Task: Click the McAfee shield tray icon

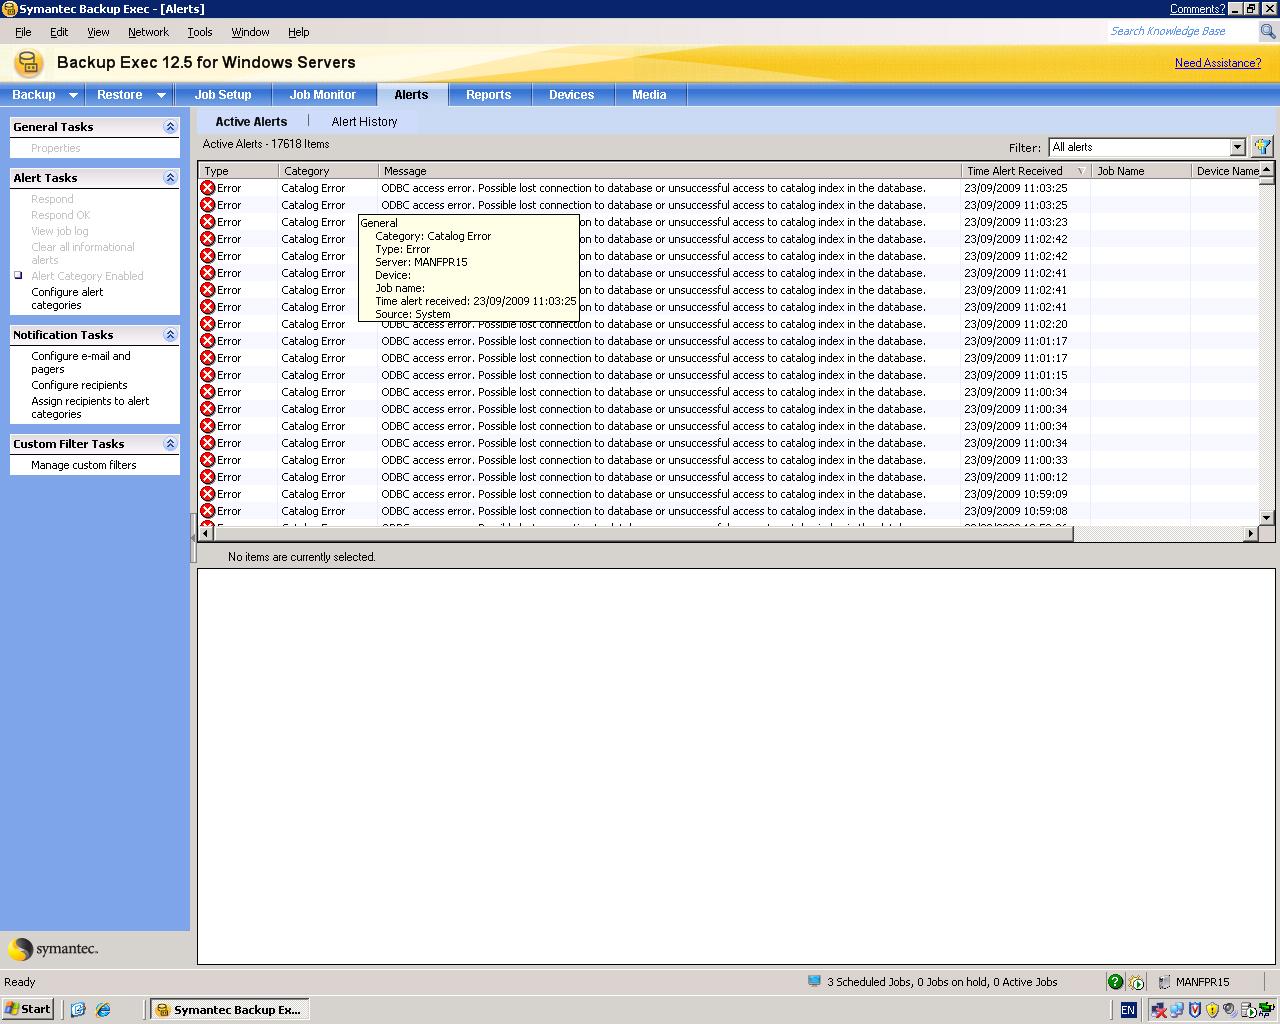Action: click(x=1194, y=1009)
